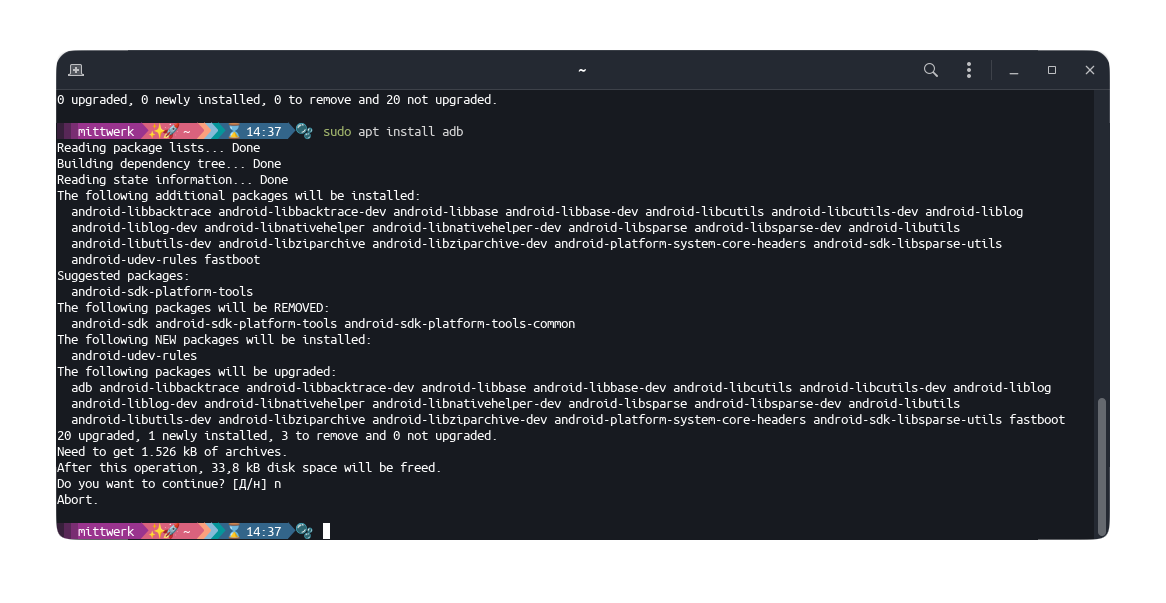Open a new terminal tab

point(76,70)
